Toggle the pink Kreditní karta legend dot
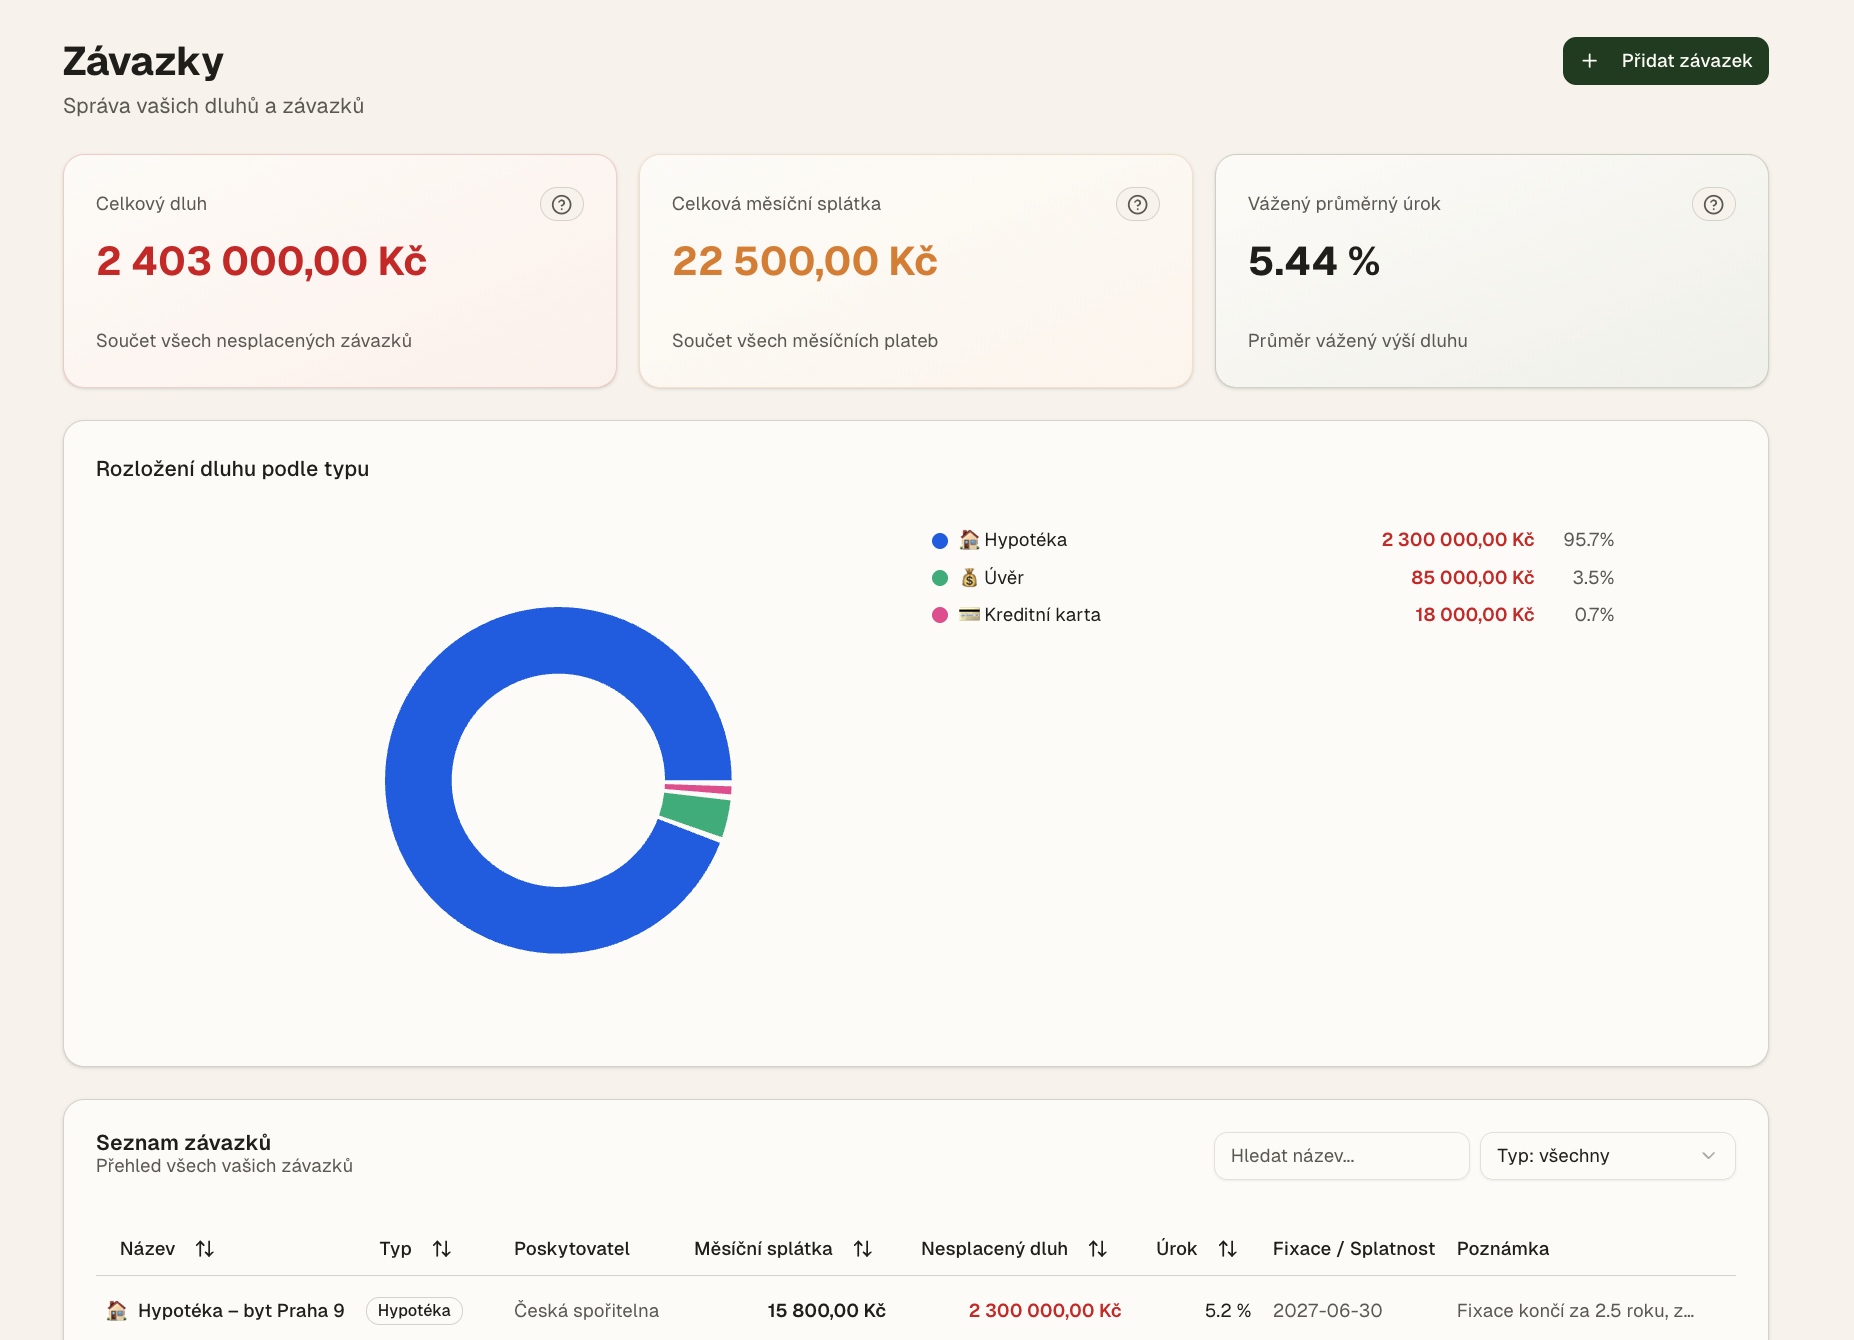The image size is (1854, 1340). pos(938,614)
